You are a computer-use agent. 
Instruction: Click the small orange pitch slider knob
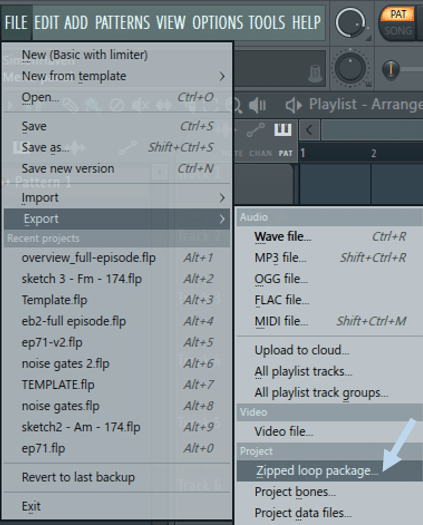[x=391, y=69]
